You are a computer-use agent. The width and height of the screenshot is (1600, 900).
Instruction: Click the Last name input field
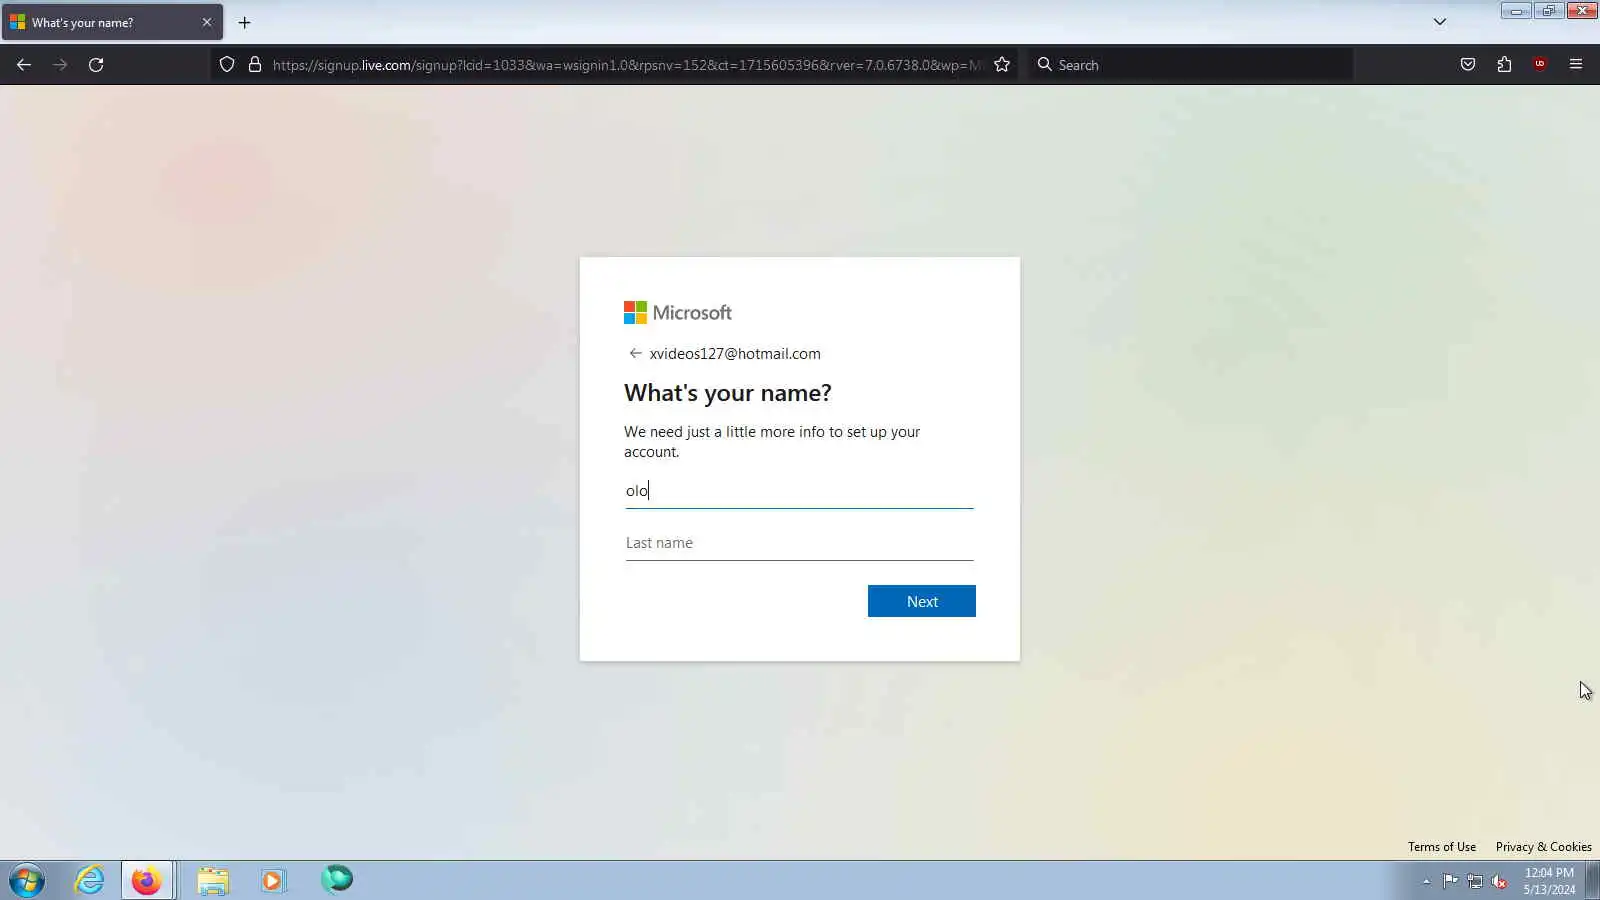coord(799,543)
